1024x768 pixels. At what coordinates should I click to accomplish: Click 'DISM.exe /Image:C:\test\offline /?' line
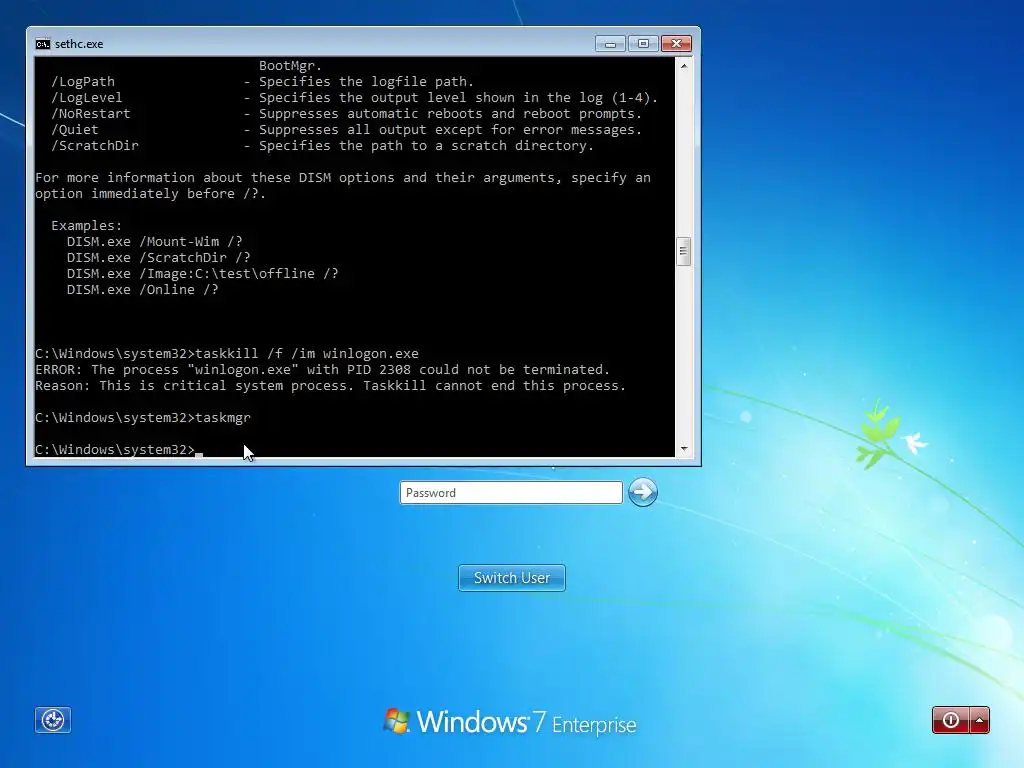(202, 274)
